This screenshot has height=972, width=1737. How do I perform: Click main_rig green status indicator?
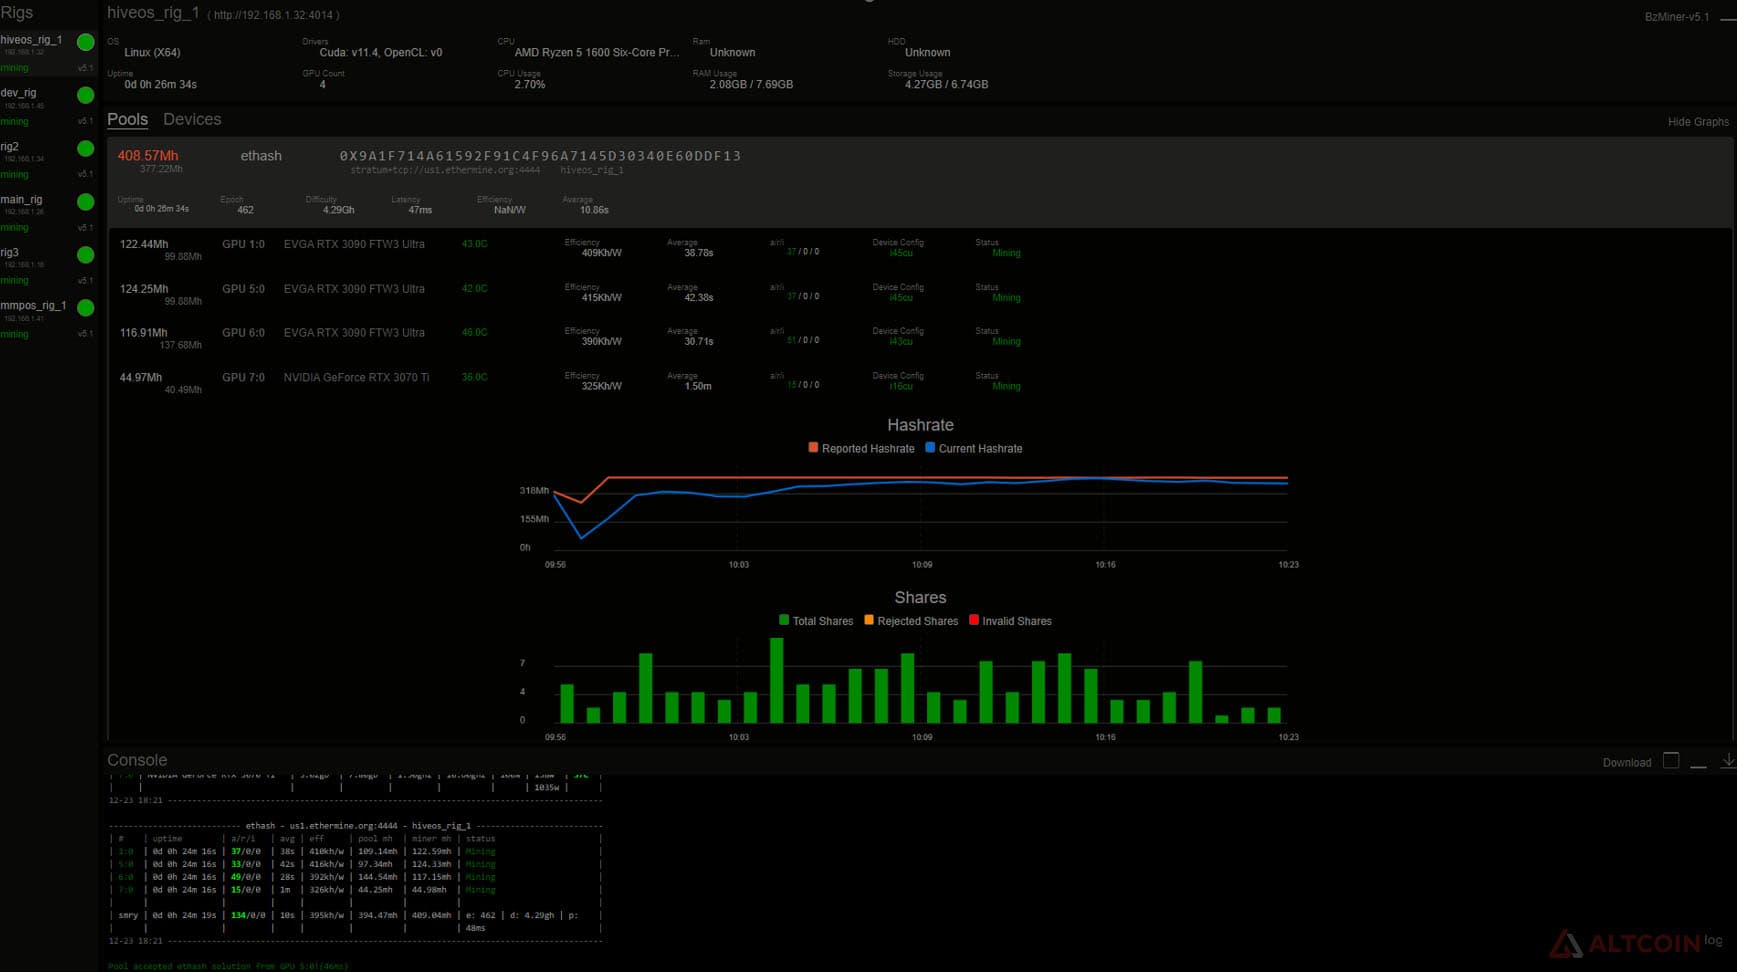tap(86, 202)
